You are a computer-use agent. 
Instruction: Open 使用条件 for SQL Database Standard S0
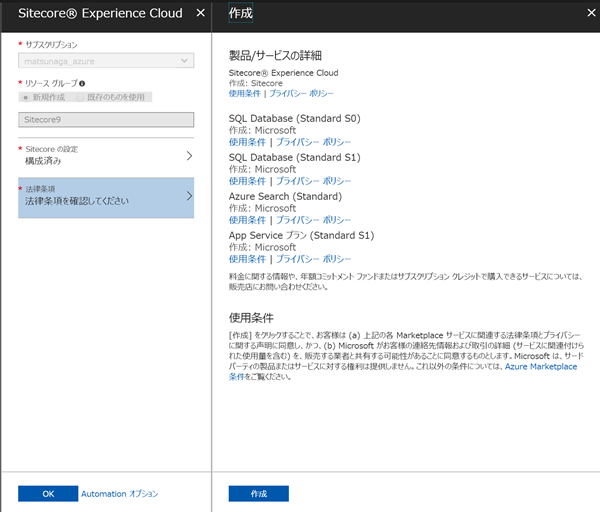(247, 142)
